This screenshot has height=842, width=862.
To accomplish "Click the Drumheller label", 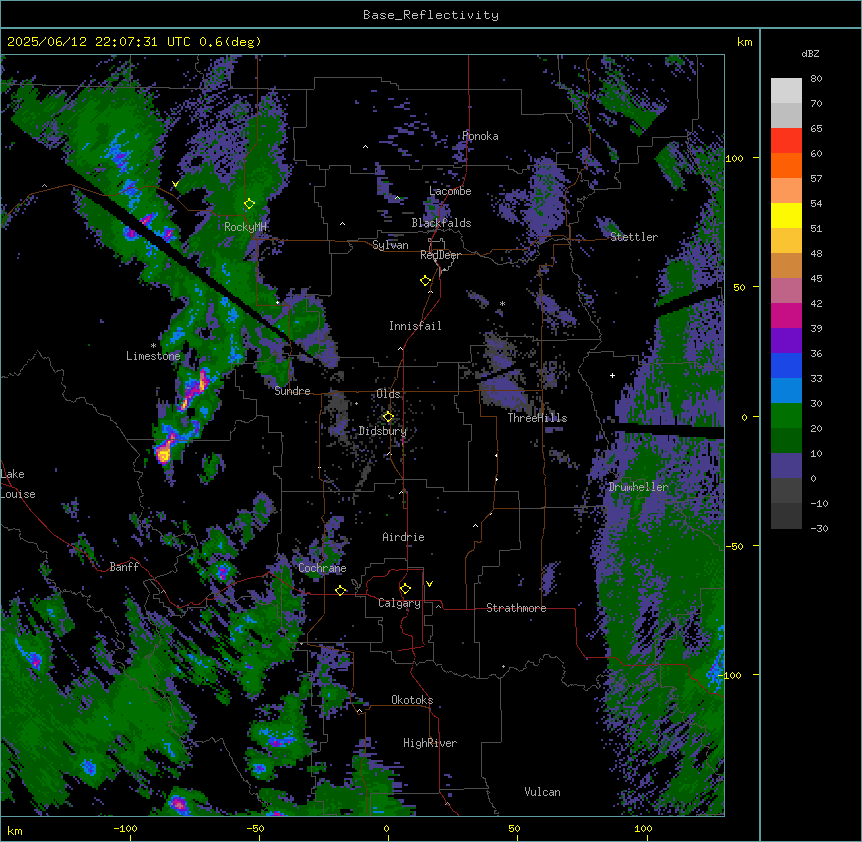I will pyautogui.click(x=638, y=487).
